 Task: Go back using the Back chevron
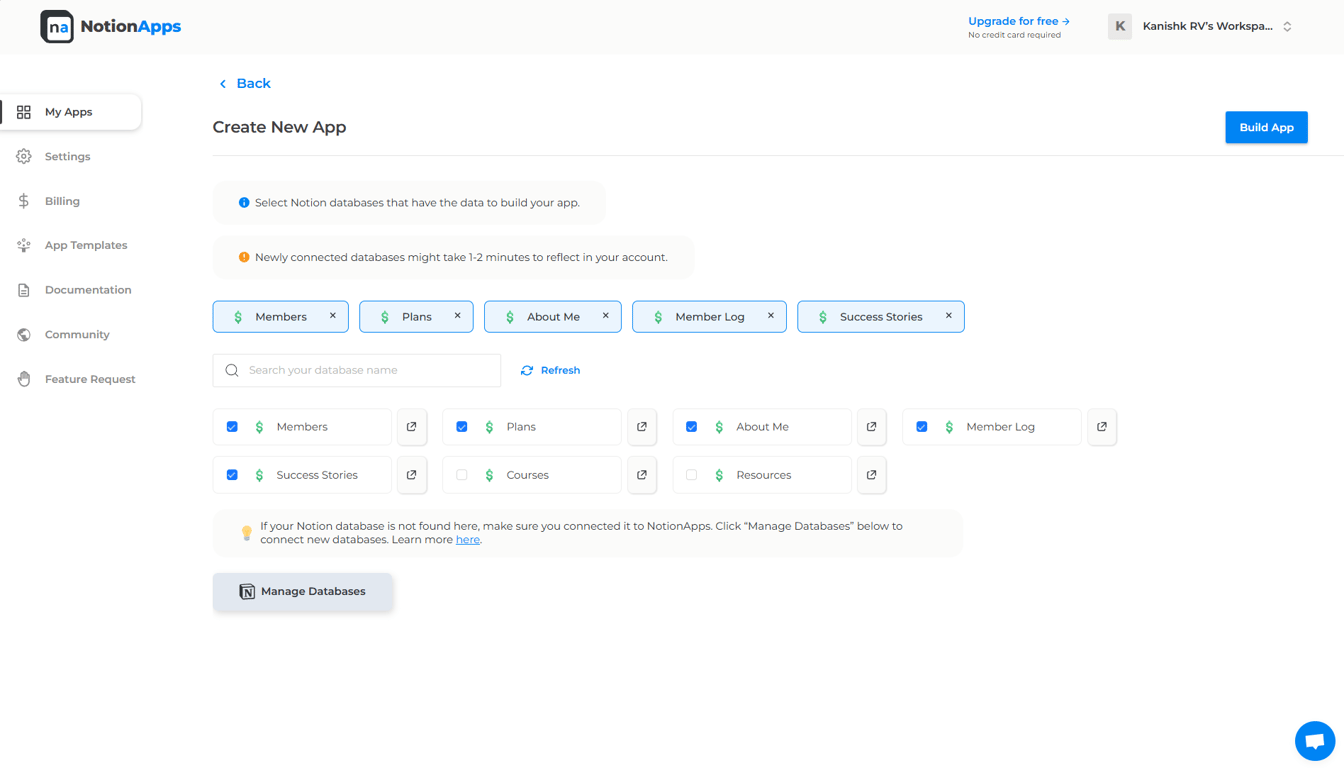(x=223, y=84)
